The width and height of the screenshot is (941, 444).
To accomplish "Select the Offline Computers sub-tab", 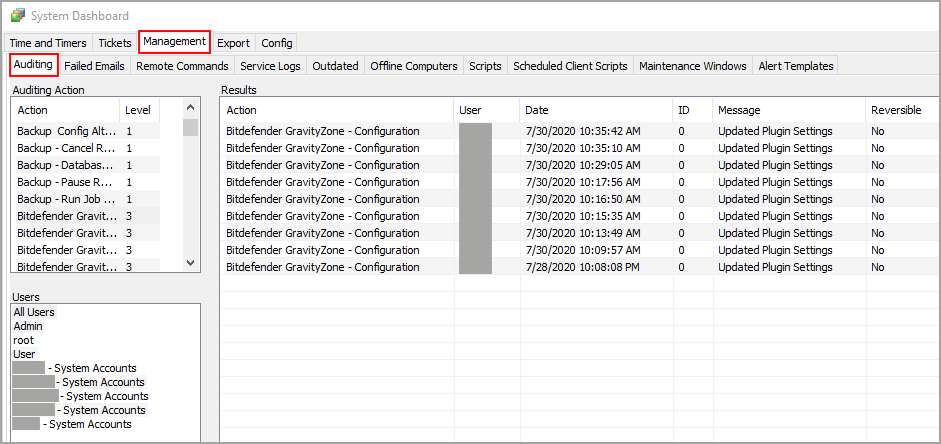I will 413,66.
